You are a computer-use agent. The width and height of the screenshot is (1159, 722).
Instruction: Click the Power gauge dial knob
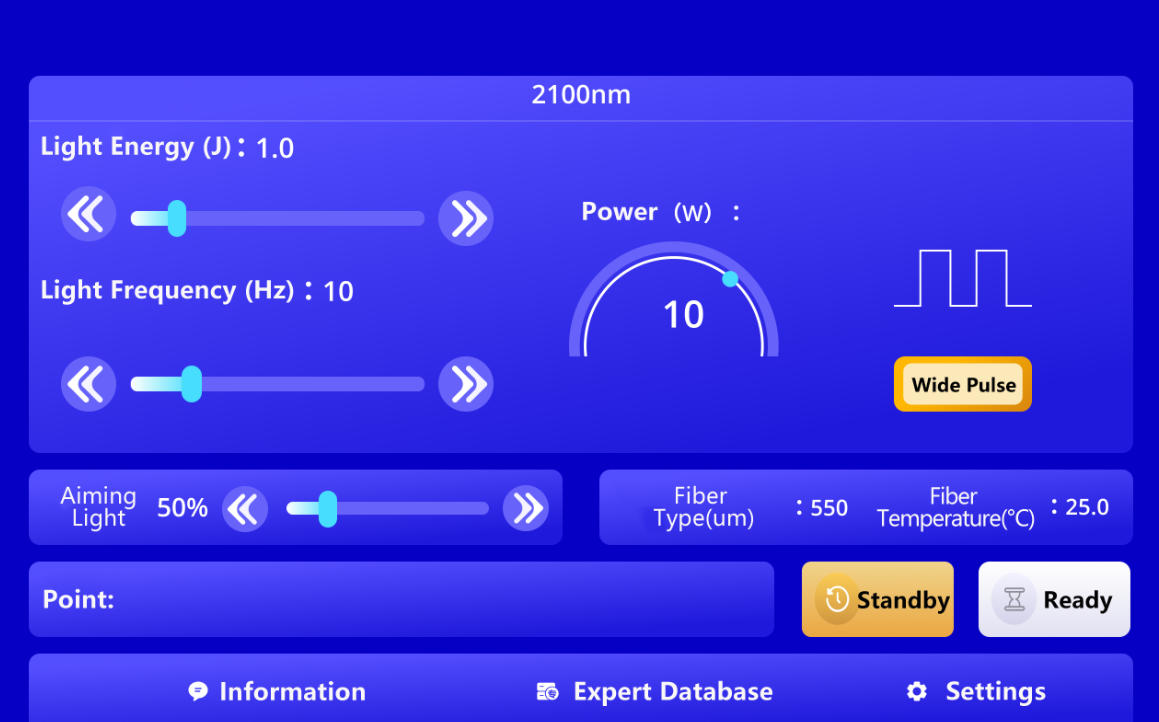(730, 279)
